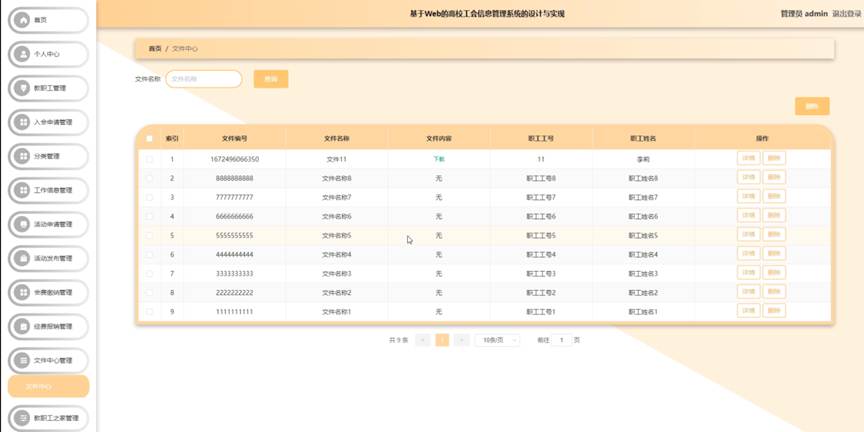This screenshot has height=432, width=864.
Task: Click 删除 for the 文件名称8 row
Action: tap(774, 177)
